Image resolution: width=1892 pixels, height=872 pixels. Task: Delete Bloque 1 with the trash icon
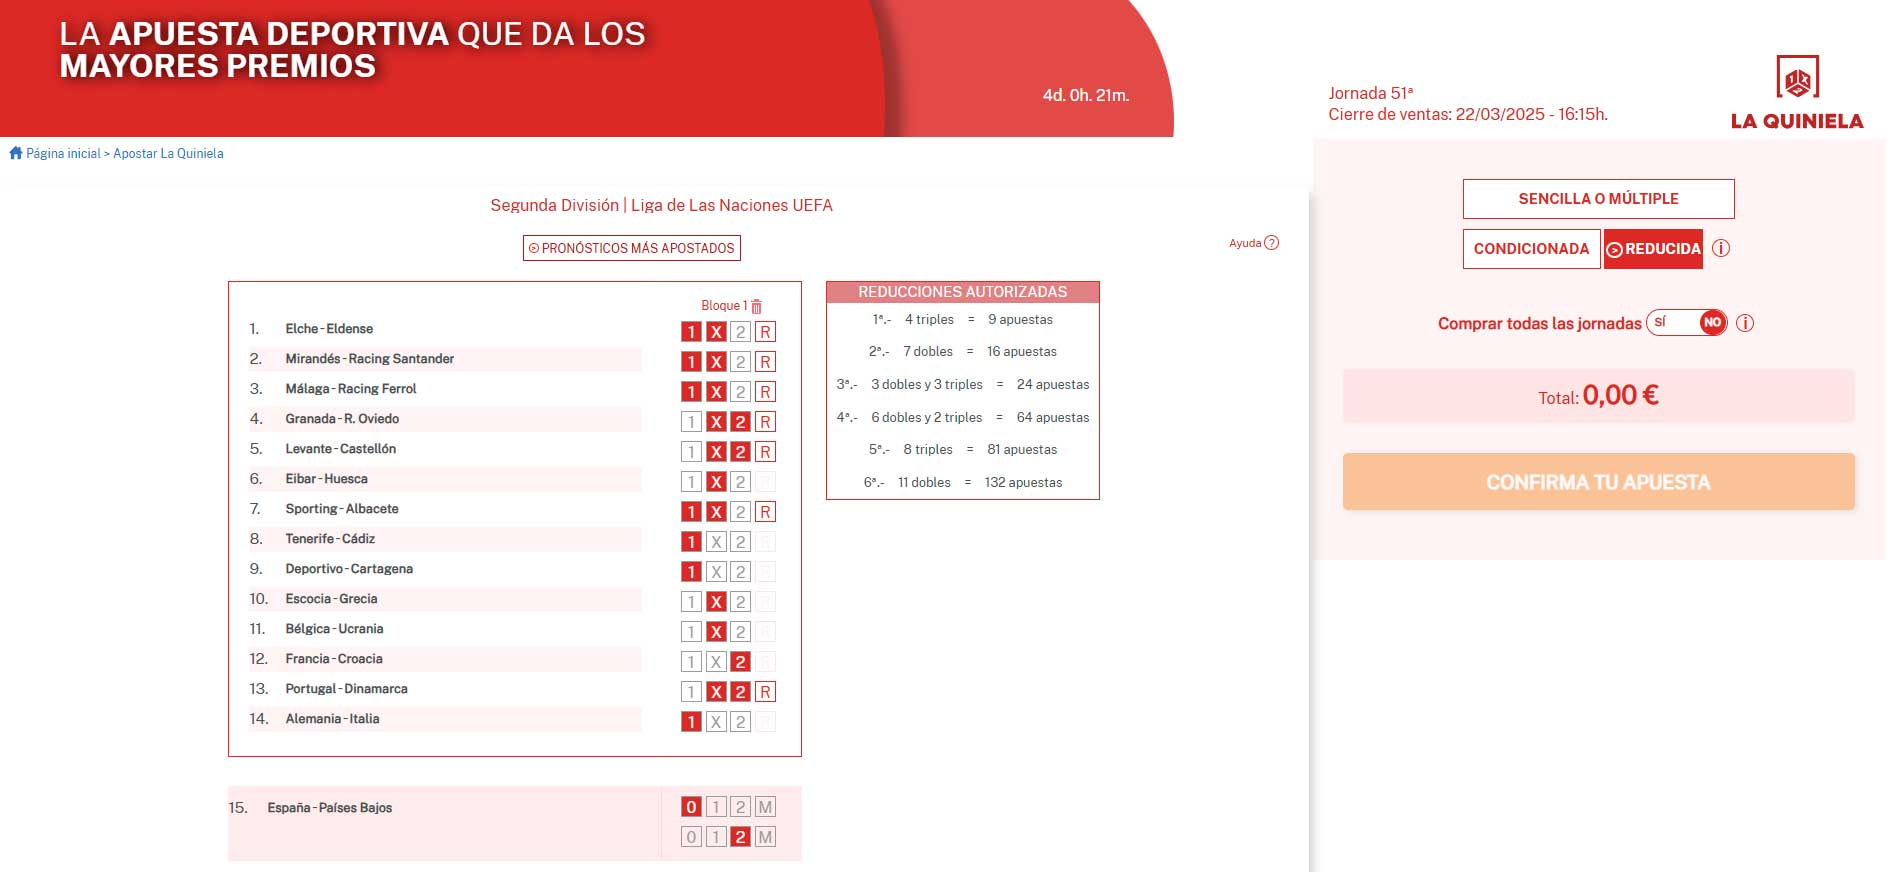(x=756, y=306)
